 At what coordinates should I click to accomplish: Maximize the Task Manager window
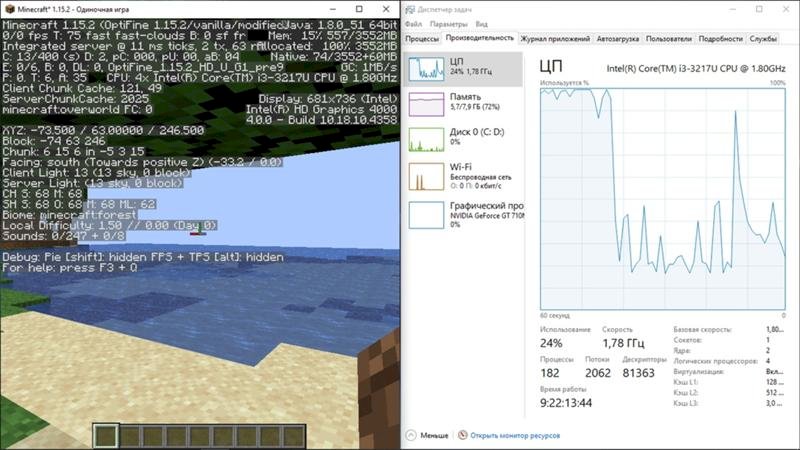coord(759,9)
